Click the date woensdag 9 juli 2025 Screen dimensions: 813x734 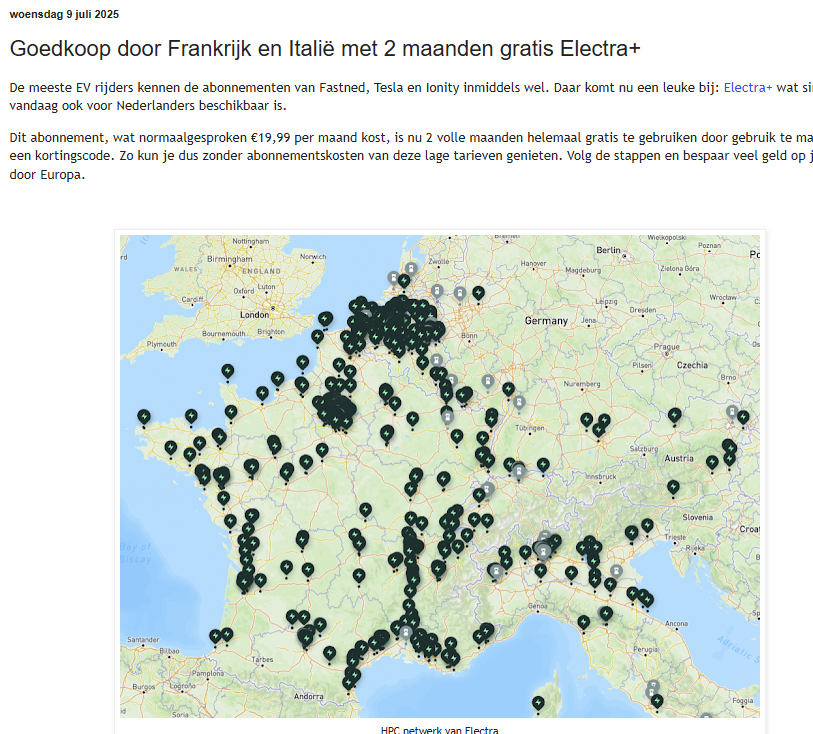coord(64,15)
